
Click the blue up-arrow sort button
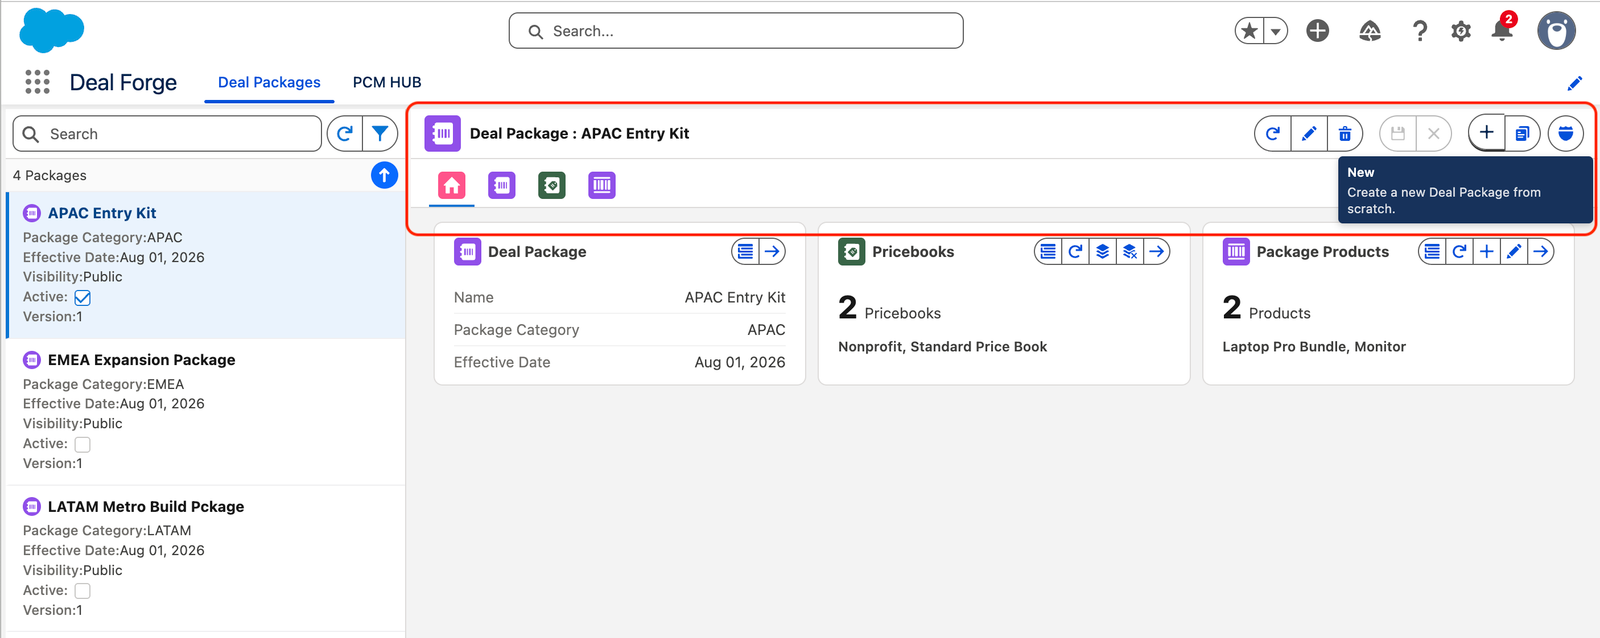(384, 175)
